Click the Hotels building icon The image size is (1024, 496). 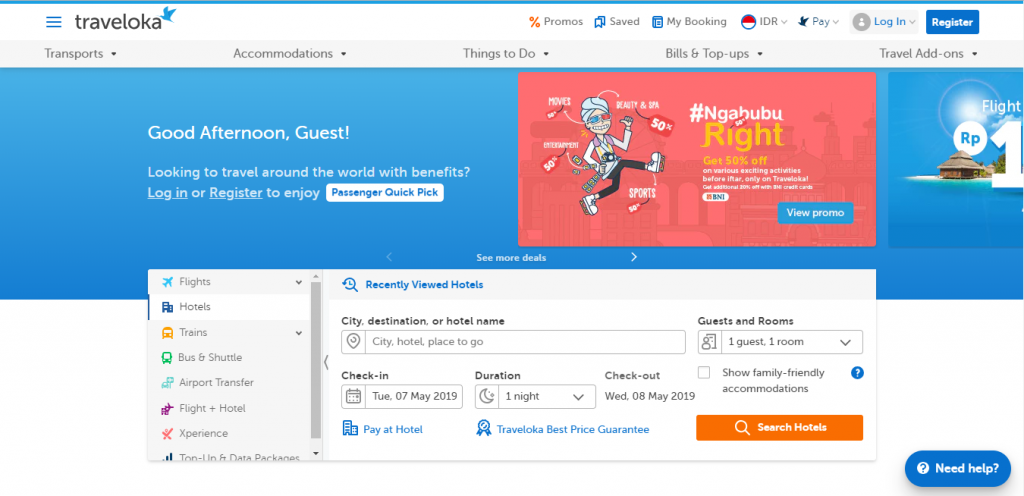pyautogui.click(x=168, y=307)
